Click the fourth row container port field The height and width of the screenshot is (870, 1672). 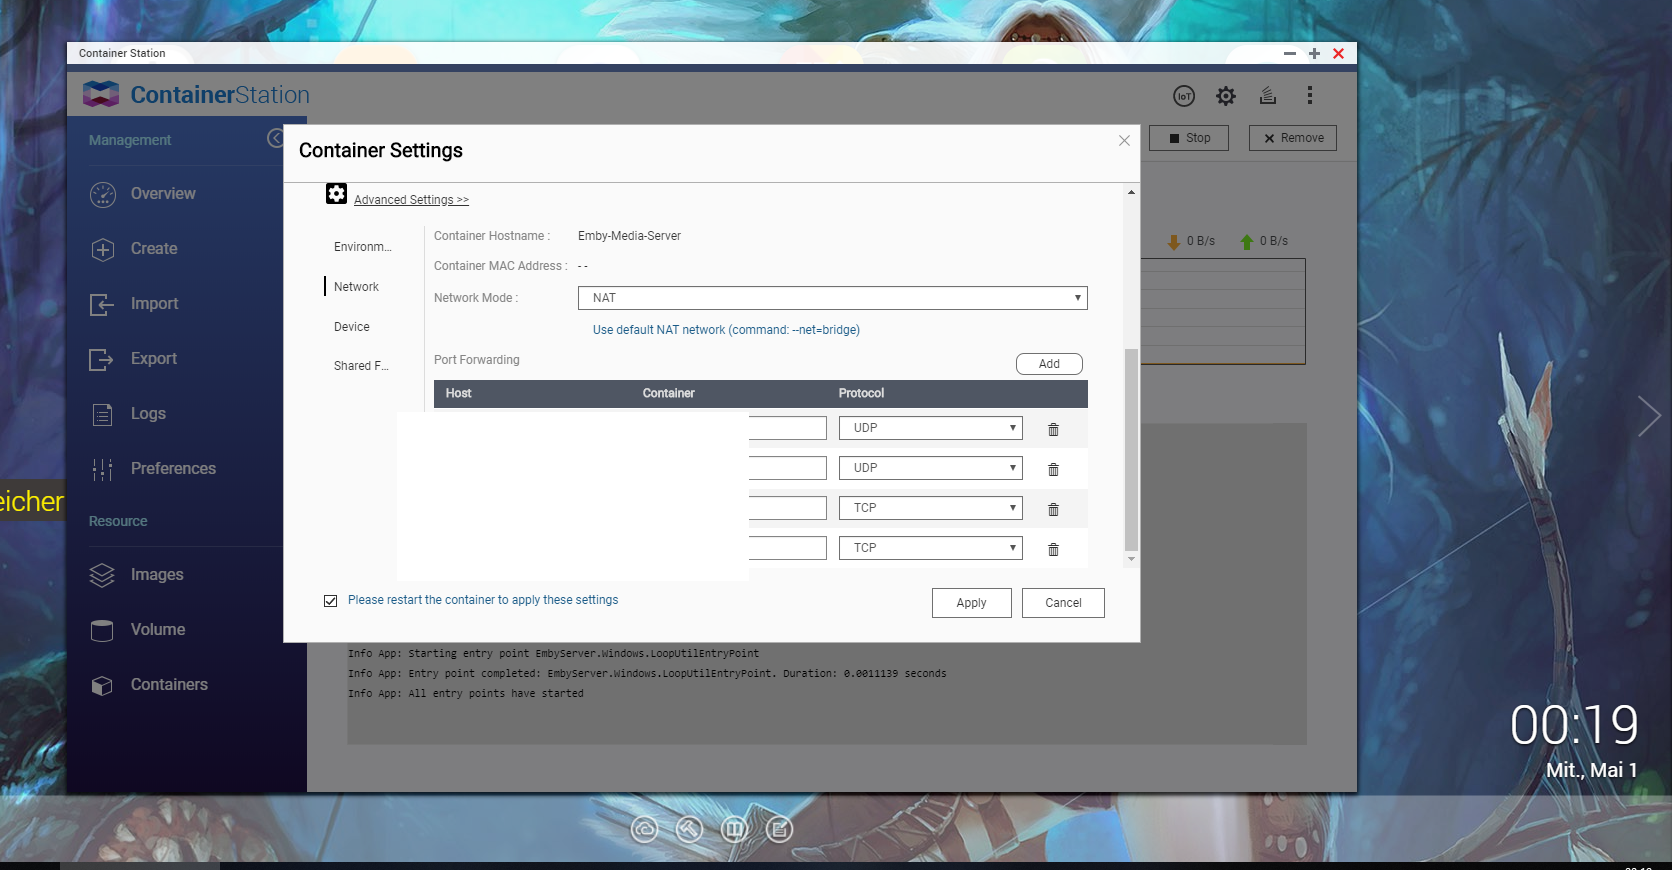click(788, 548)
